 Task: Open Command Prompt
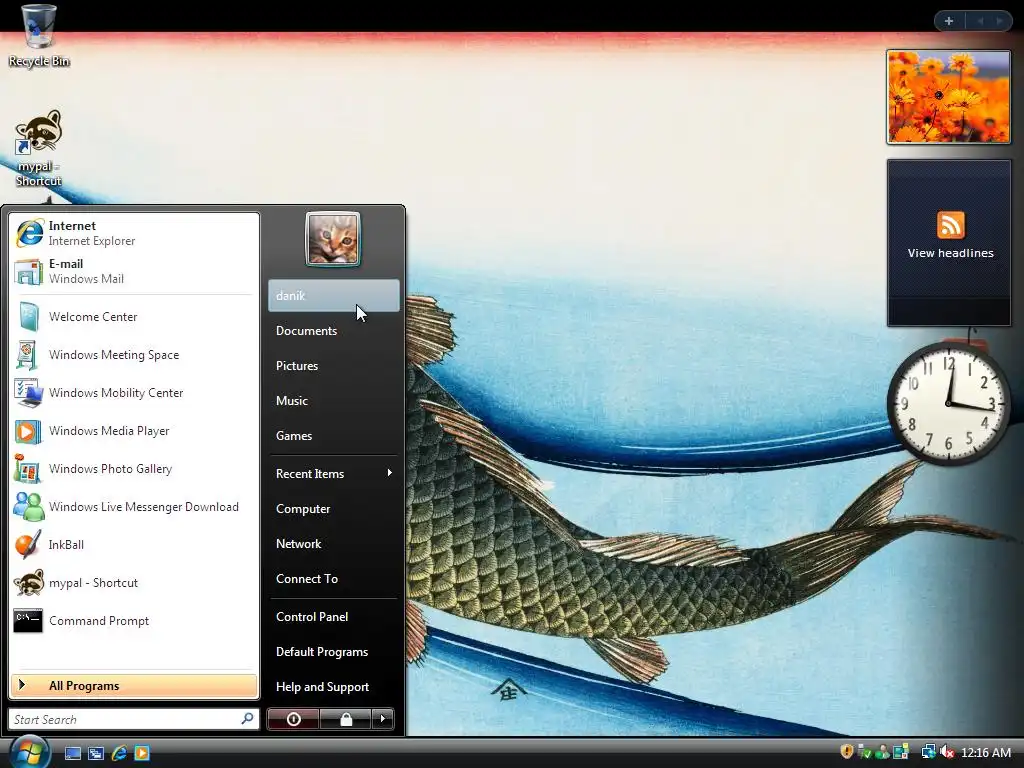(x=134, y=620)
